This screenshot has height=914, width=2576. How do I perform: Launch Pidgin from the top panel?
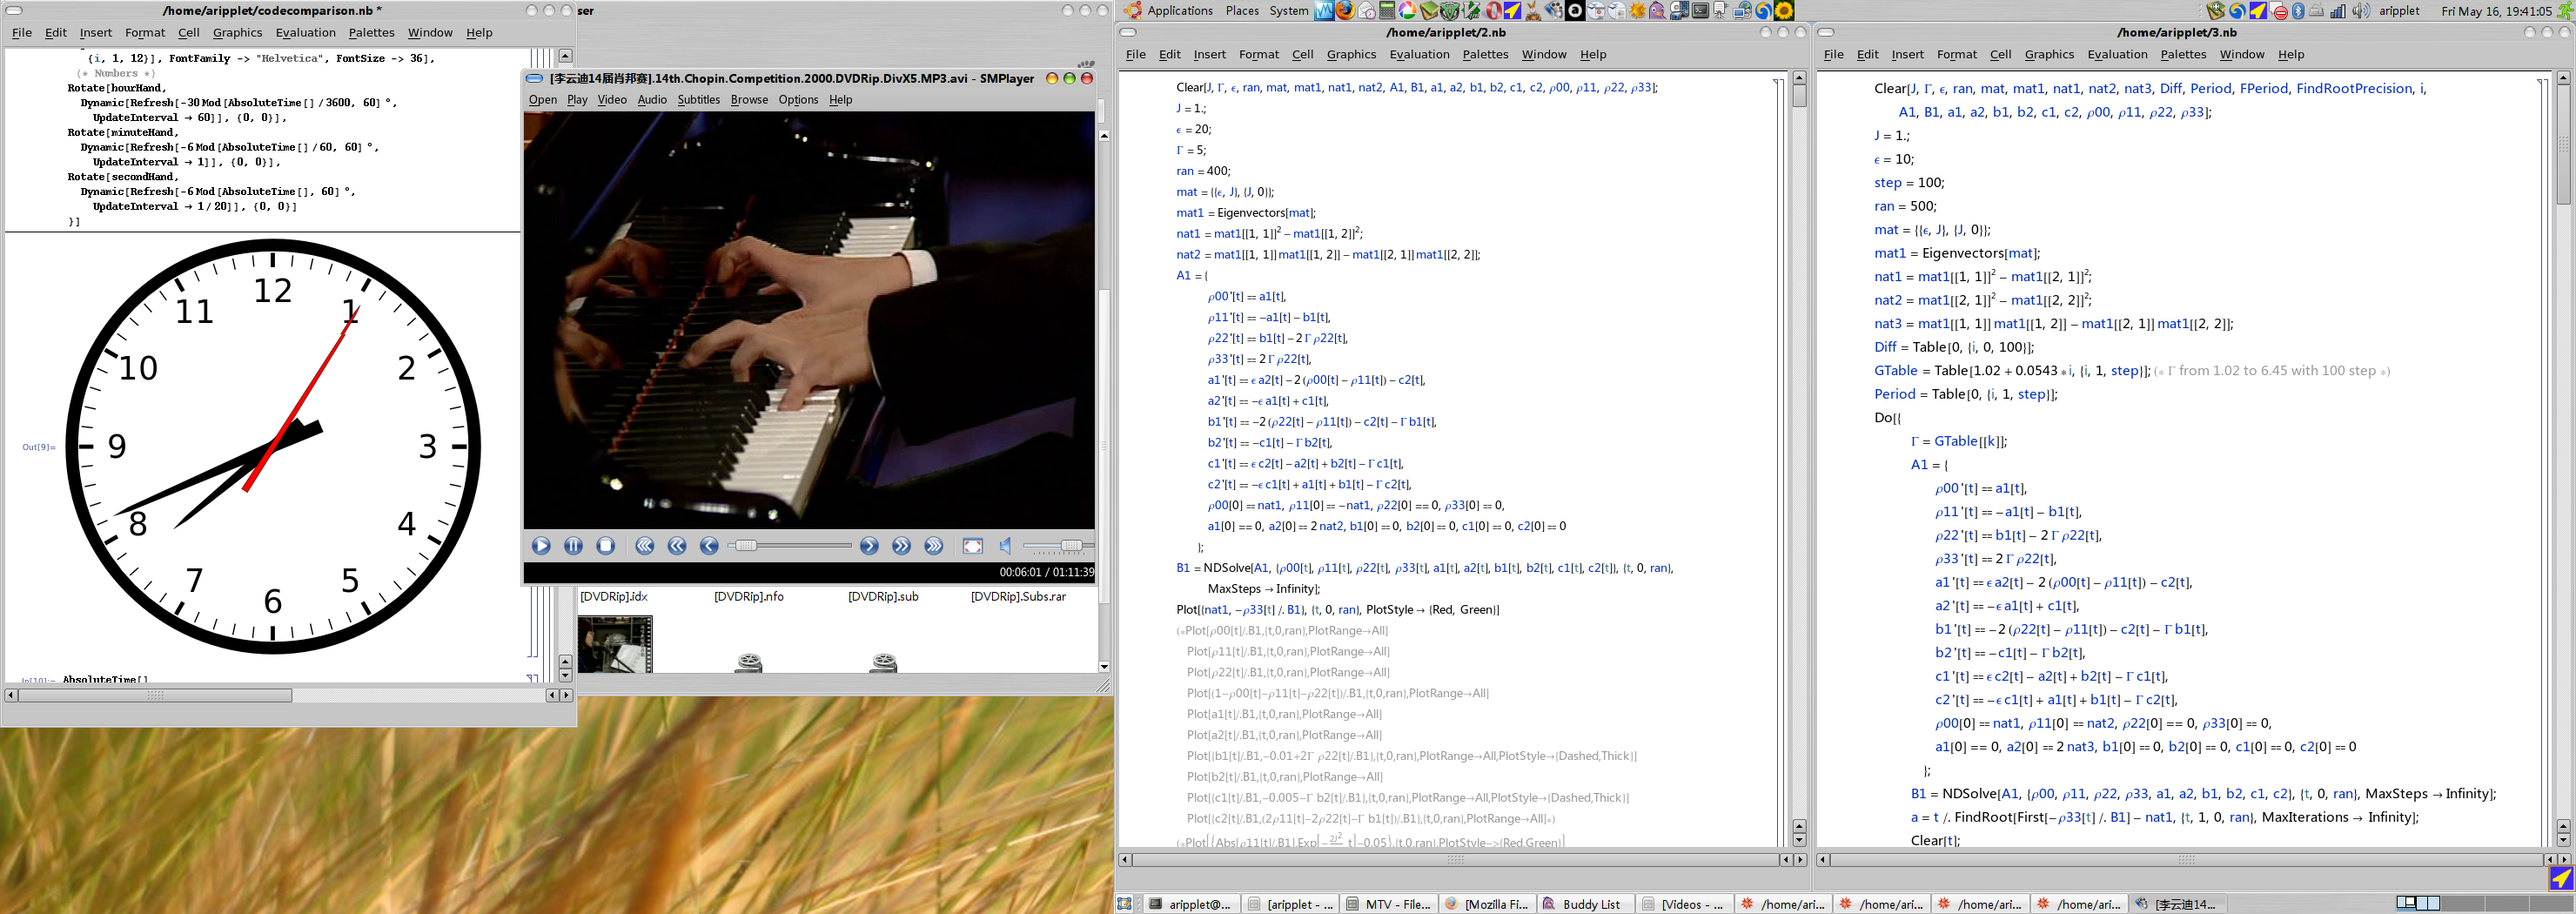coord(1658,11)
